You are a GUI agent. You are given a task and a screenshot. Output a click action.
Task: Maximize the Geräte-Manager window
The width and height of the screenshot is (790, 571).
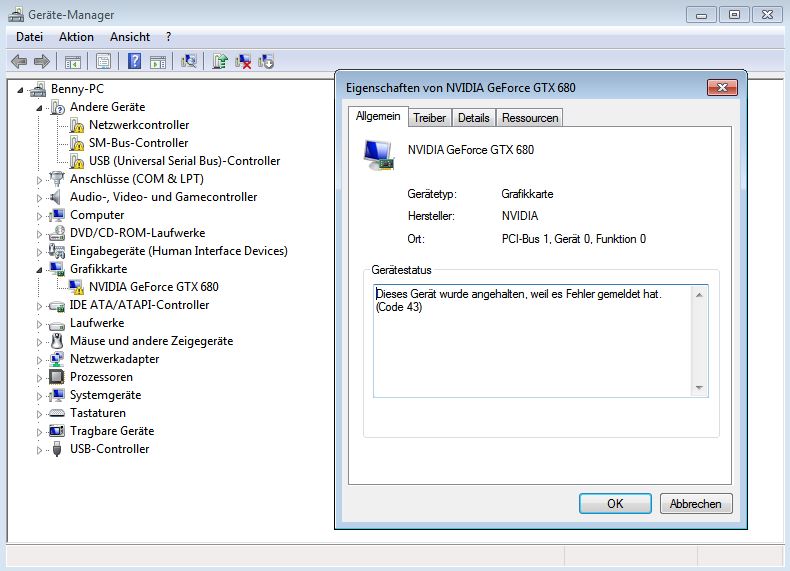coord(735,15)
